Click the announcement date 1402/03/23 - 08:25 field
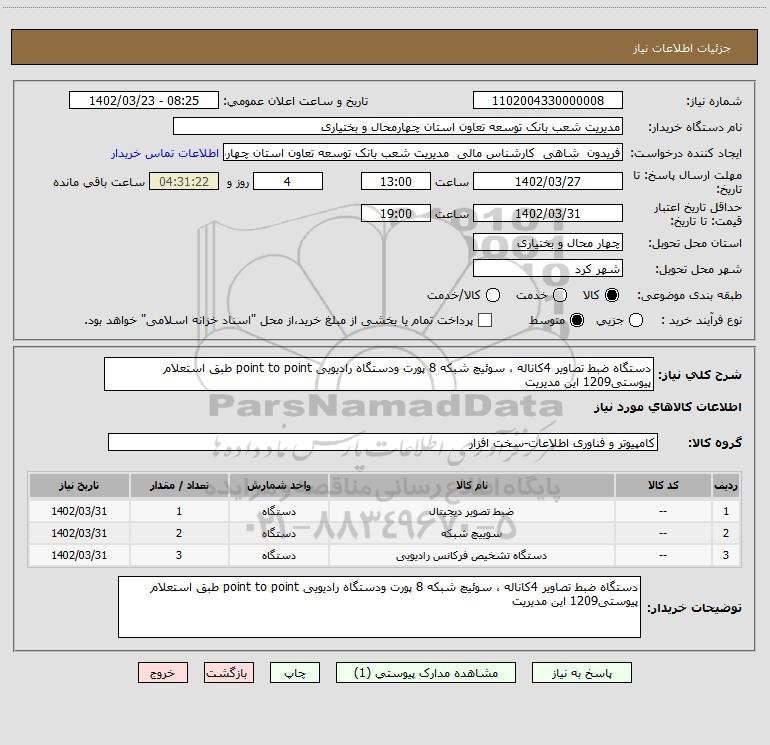Screen dimensions: 770x745 point(144,101)
